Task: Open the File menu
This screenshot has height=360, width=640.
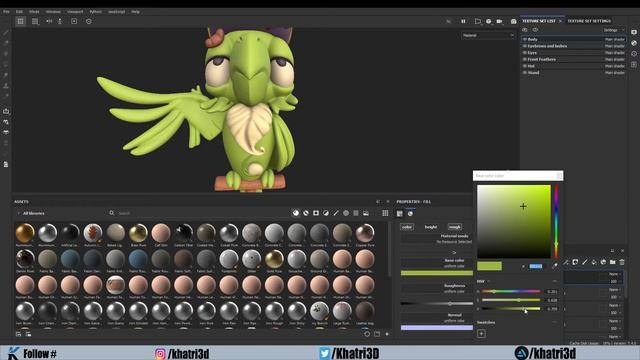Action: pyautogui.click(x=7, y=12)
